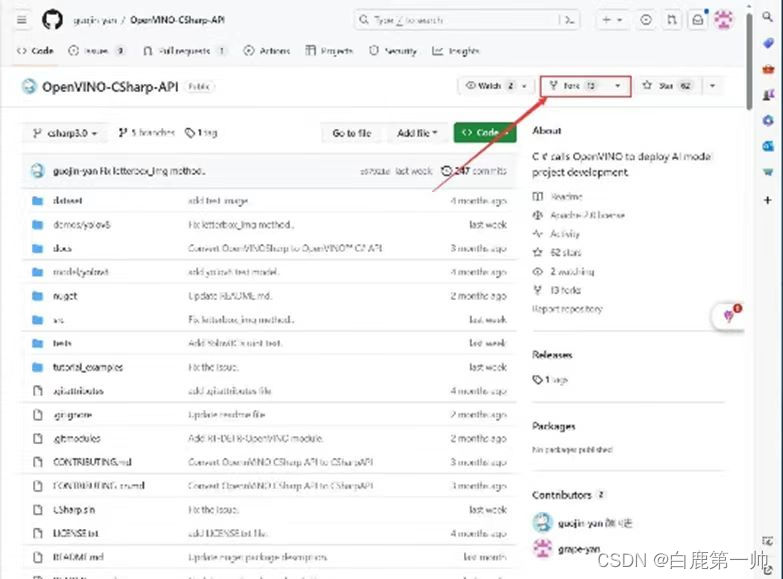Click Report repository link
Viewport: 783px width, 579px height.
(567, 309)
